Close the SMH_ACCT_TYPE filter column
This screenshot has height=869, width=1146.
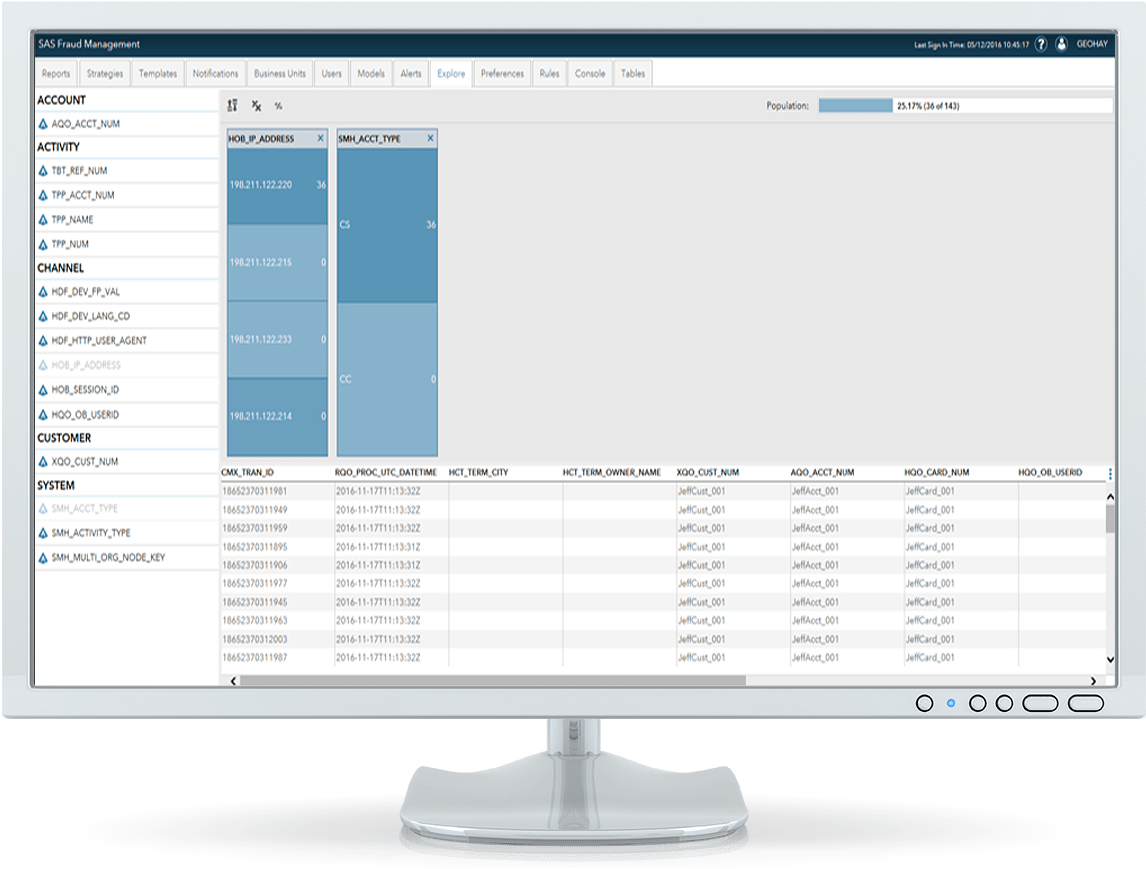pyautogui.click(x=430, y=138)
